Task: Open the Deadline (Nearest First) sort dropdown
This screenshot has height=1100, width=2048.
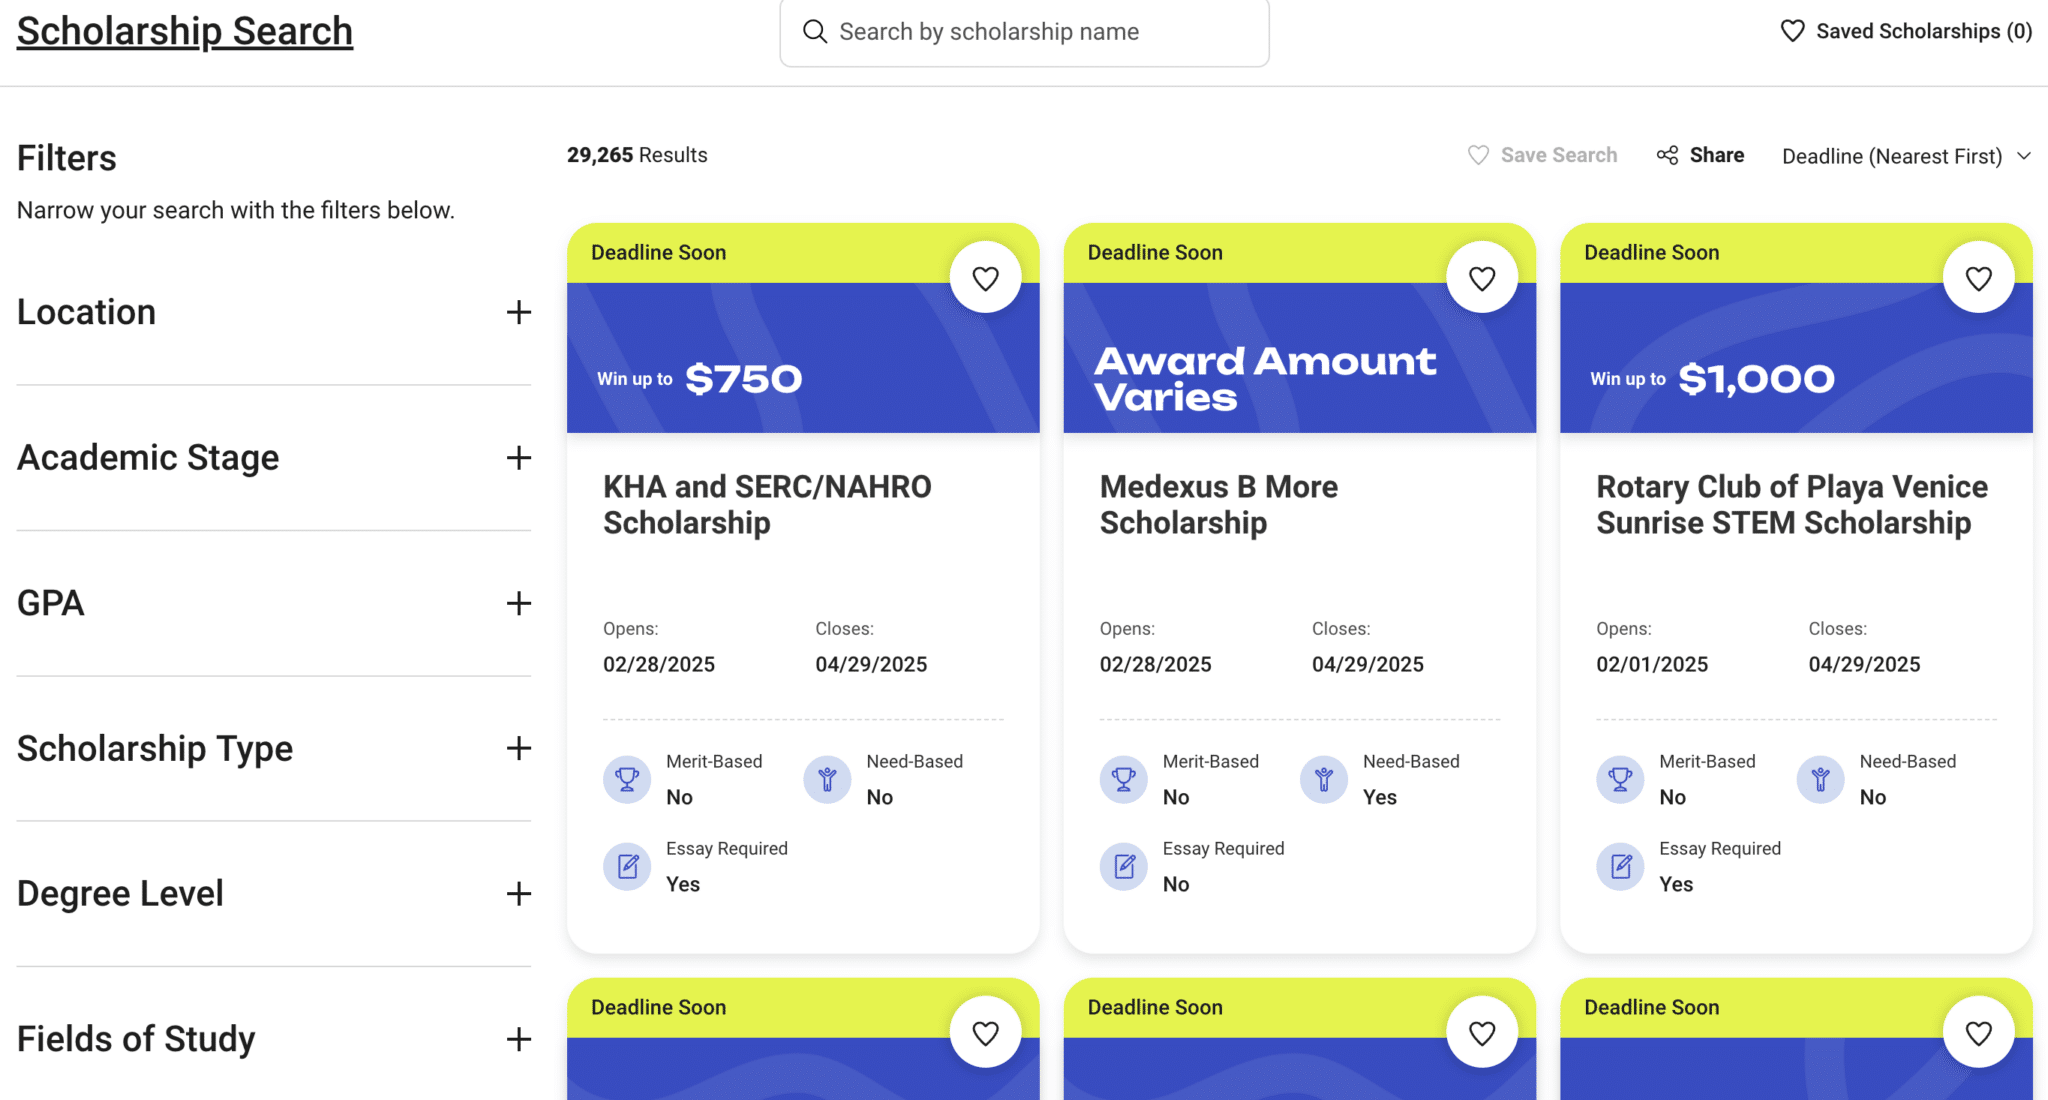Action: click(x=1904, y=155)
